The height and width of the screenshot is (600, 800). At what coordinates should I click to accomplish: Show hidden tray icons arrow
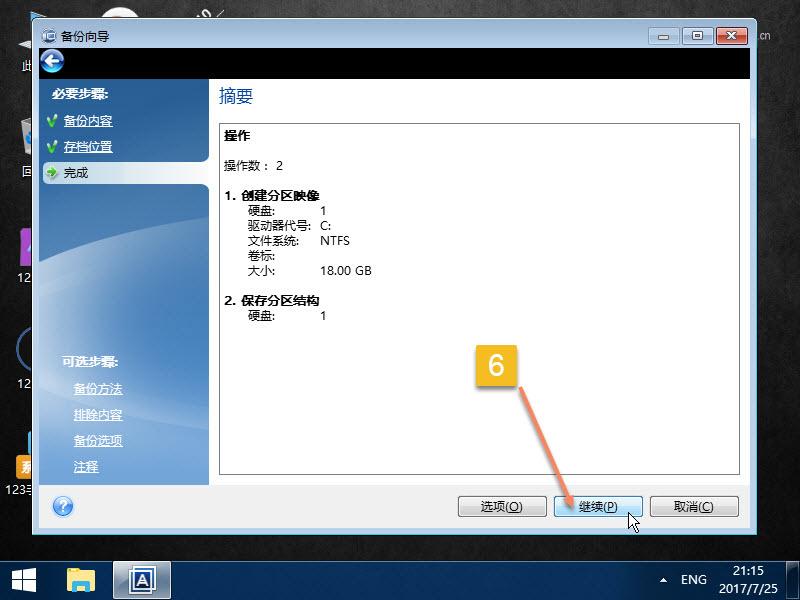(663, 580)
